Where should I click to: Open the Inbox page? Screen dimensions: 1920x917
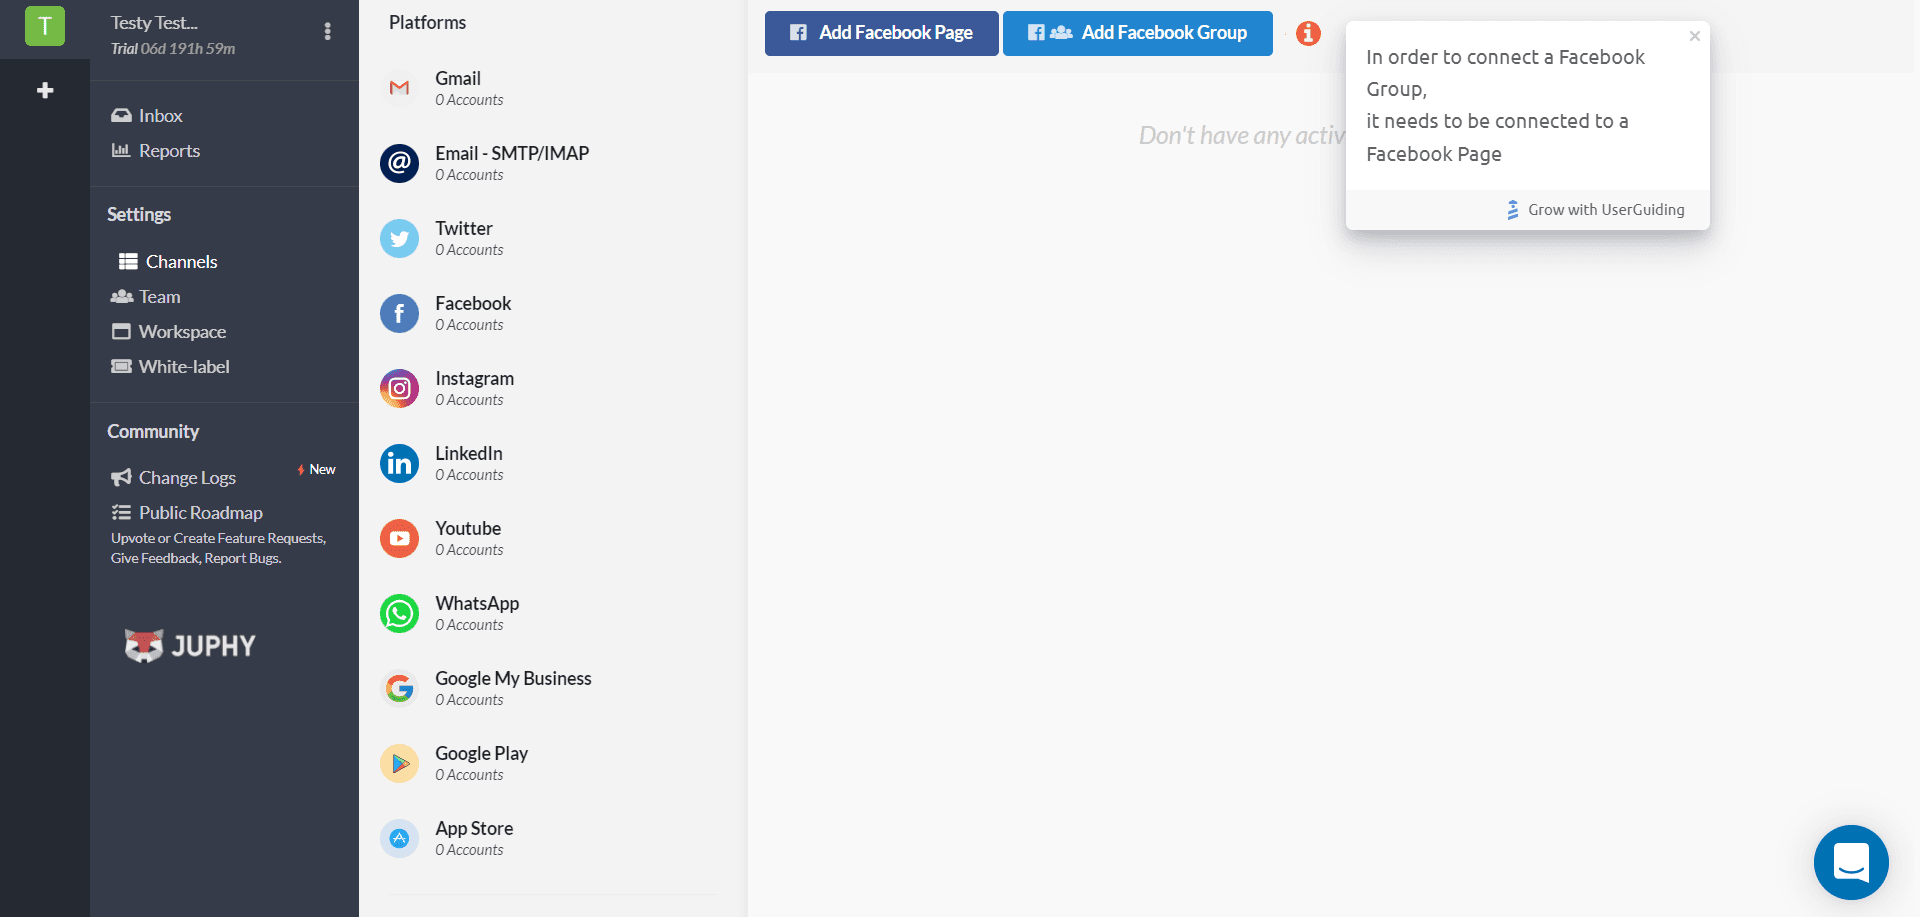pos(147,116)
